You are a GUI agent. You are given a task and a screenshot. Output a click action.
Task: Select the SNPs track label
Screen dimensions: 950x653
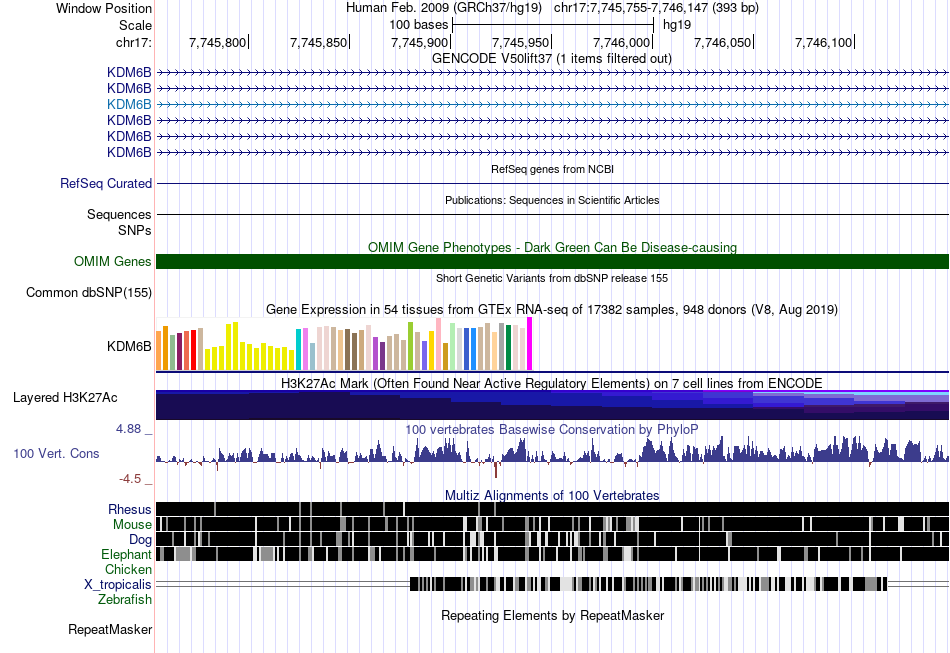click(135, 230)
